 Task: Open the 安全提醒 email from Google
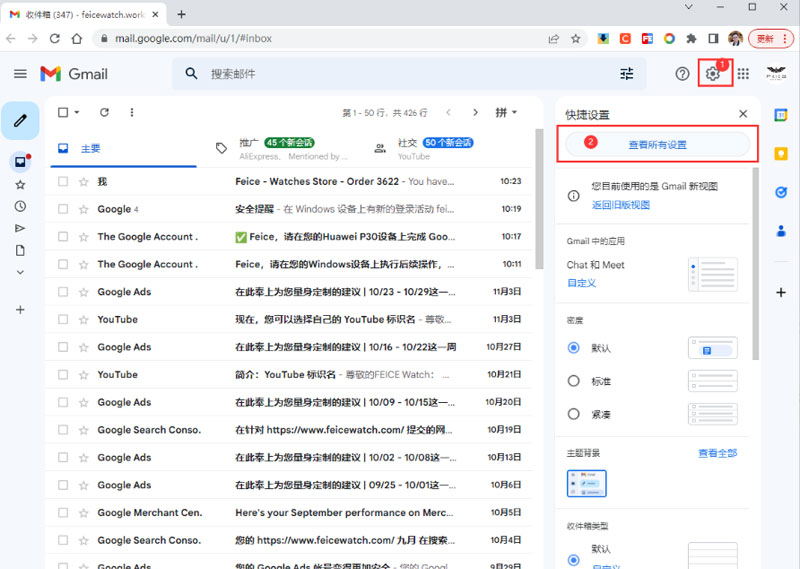(289, 209)
